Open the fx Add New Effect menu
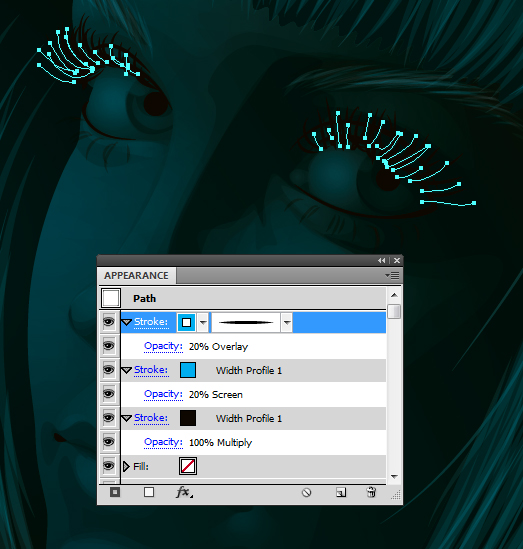The image size is (523, 549). click(184, 492)
